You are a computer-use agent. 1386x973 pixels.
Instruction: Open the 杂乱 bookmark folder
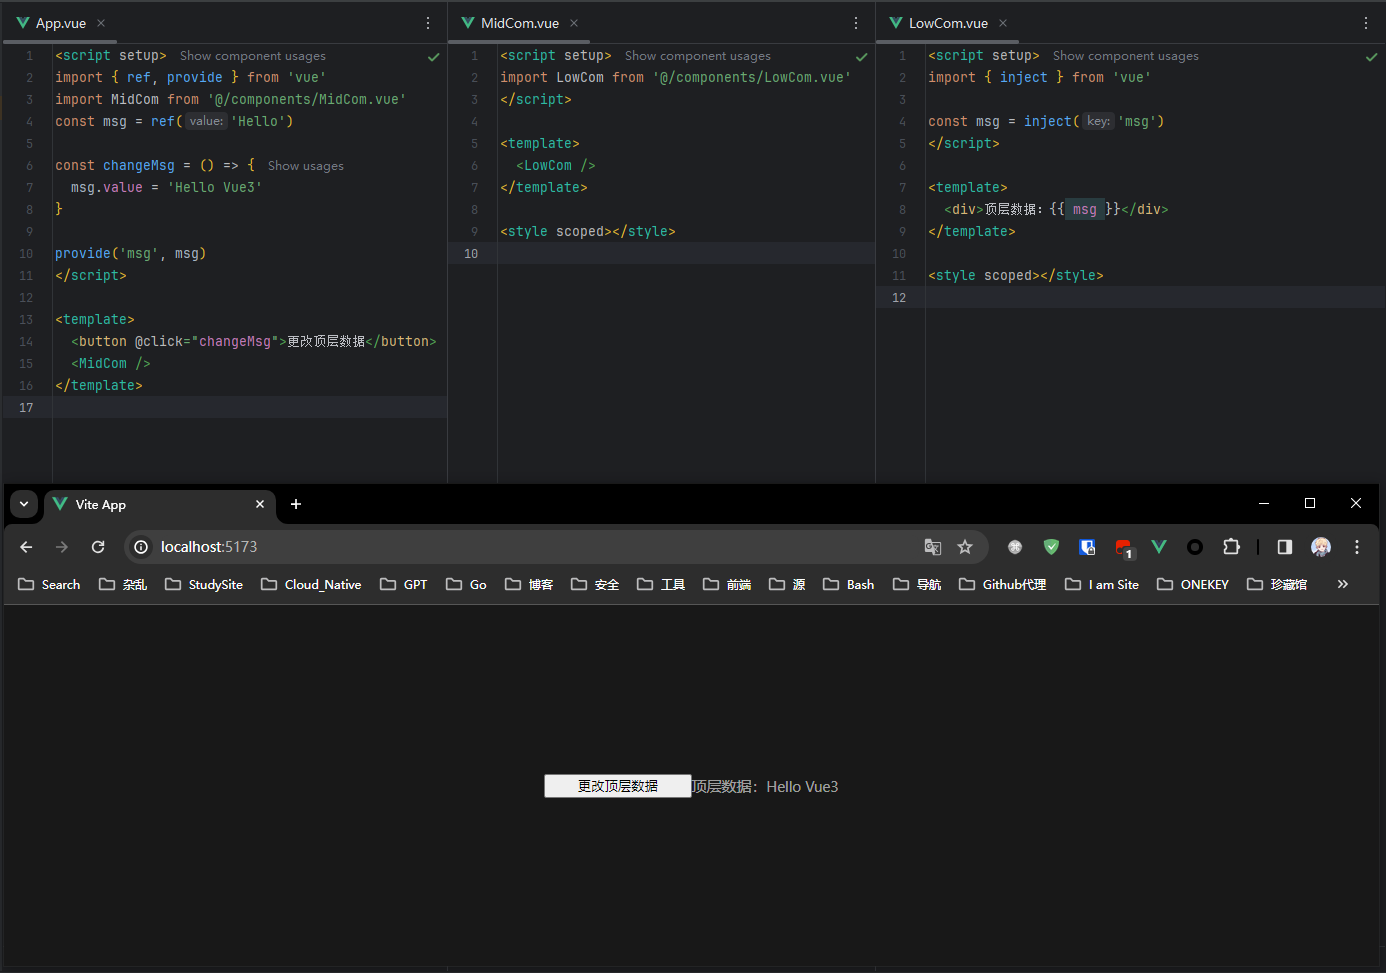point(123,584)
